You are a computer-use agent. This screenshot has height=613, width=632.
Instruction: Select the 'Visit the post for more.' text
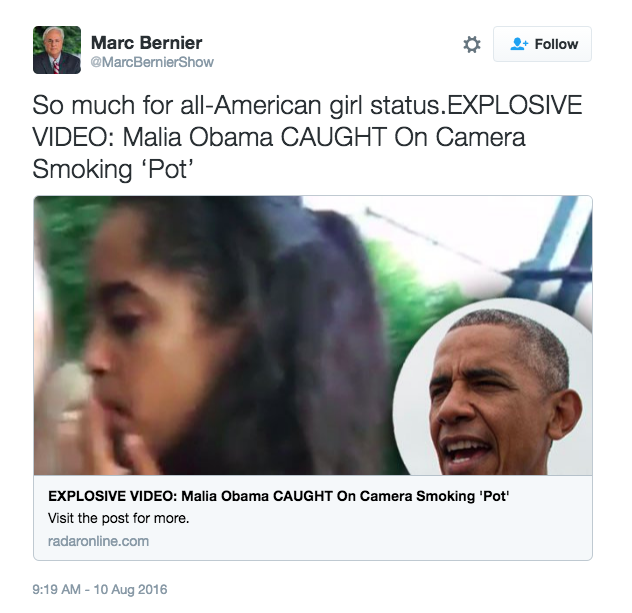pos(118,518)
